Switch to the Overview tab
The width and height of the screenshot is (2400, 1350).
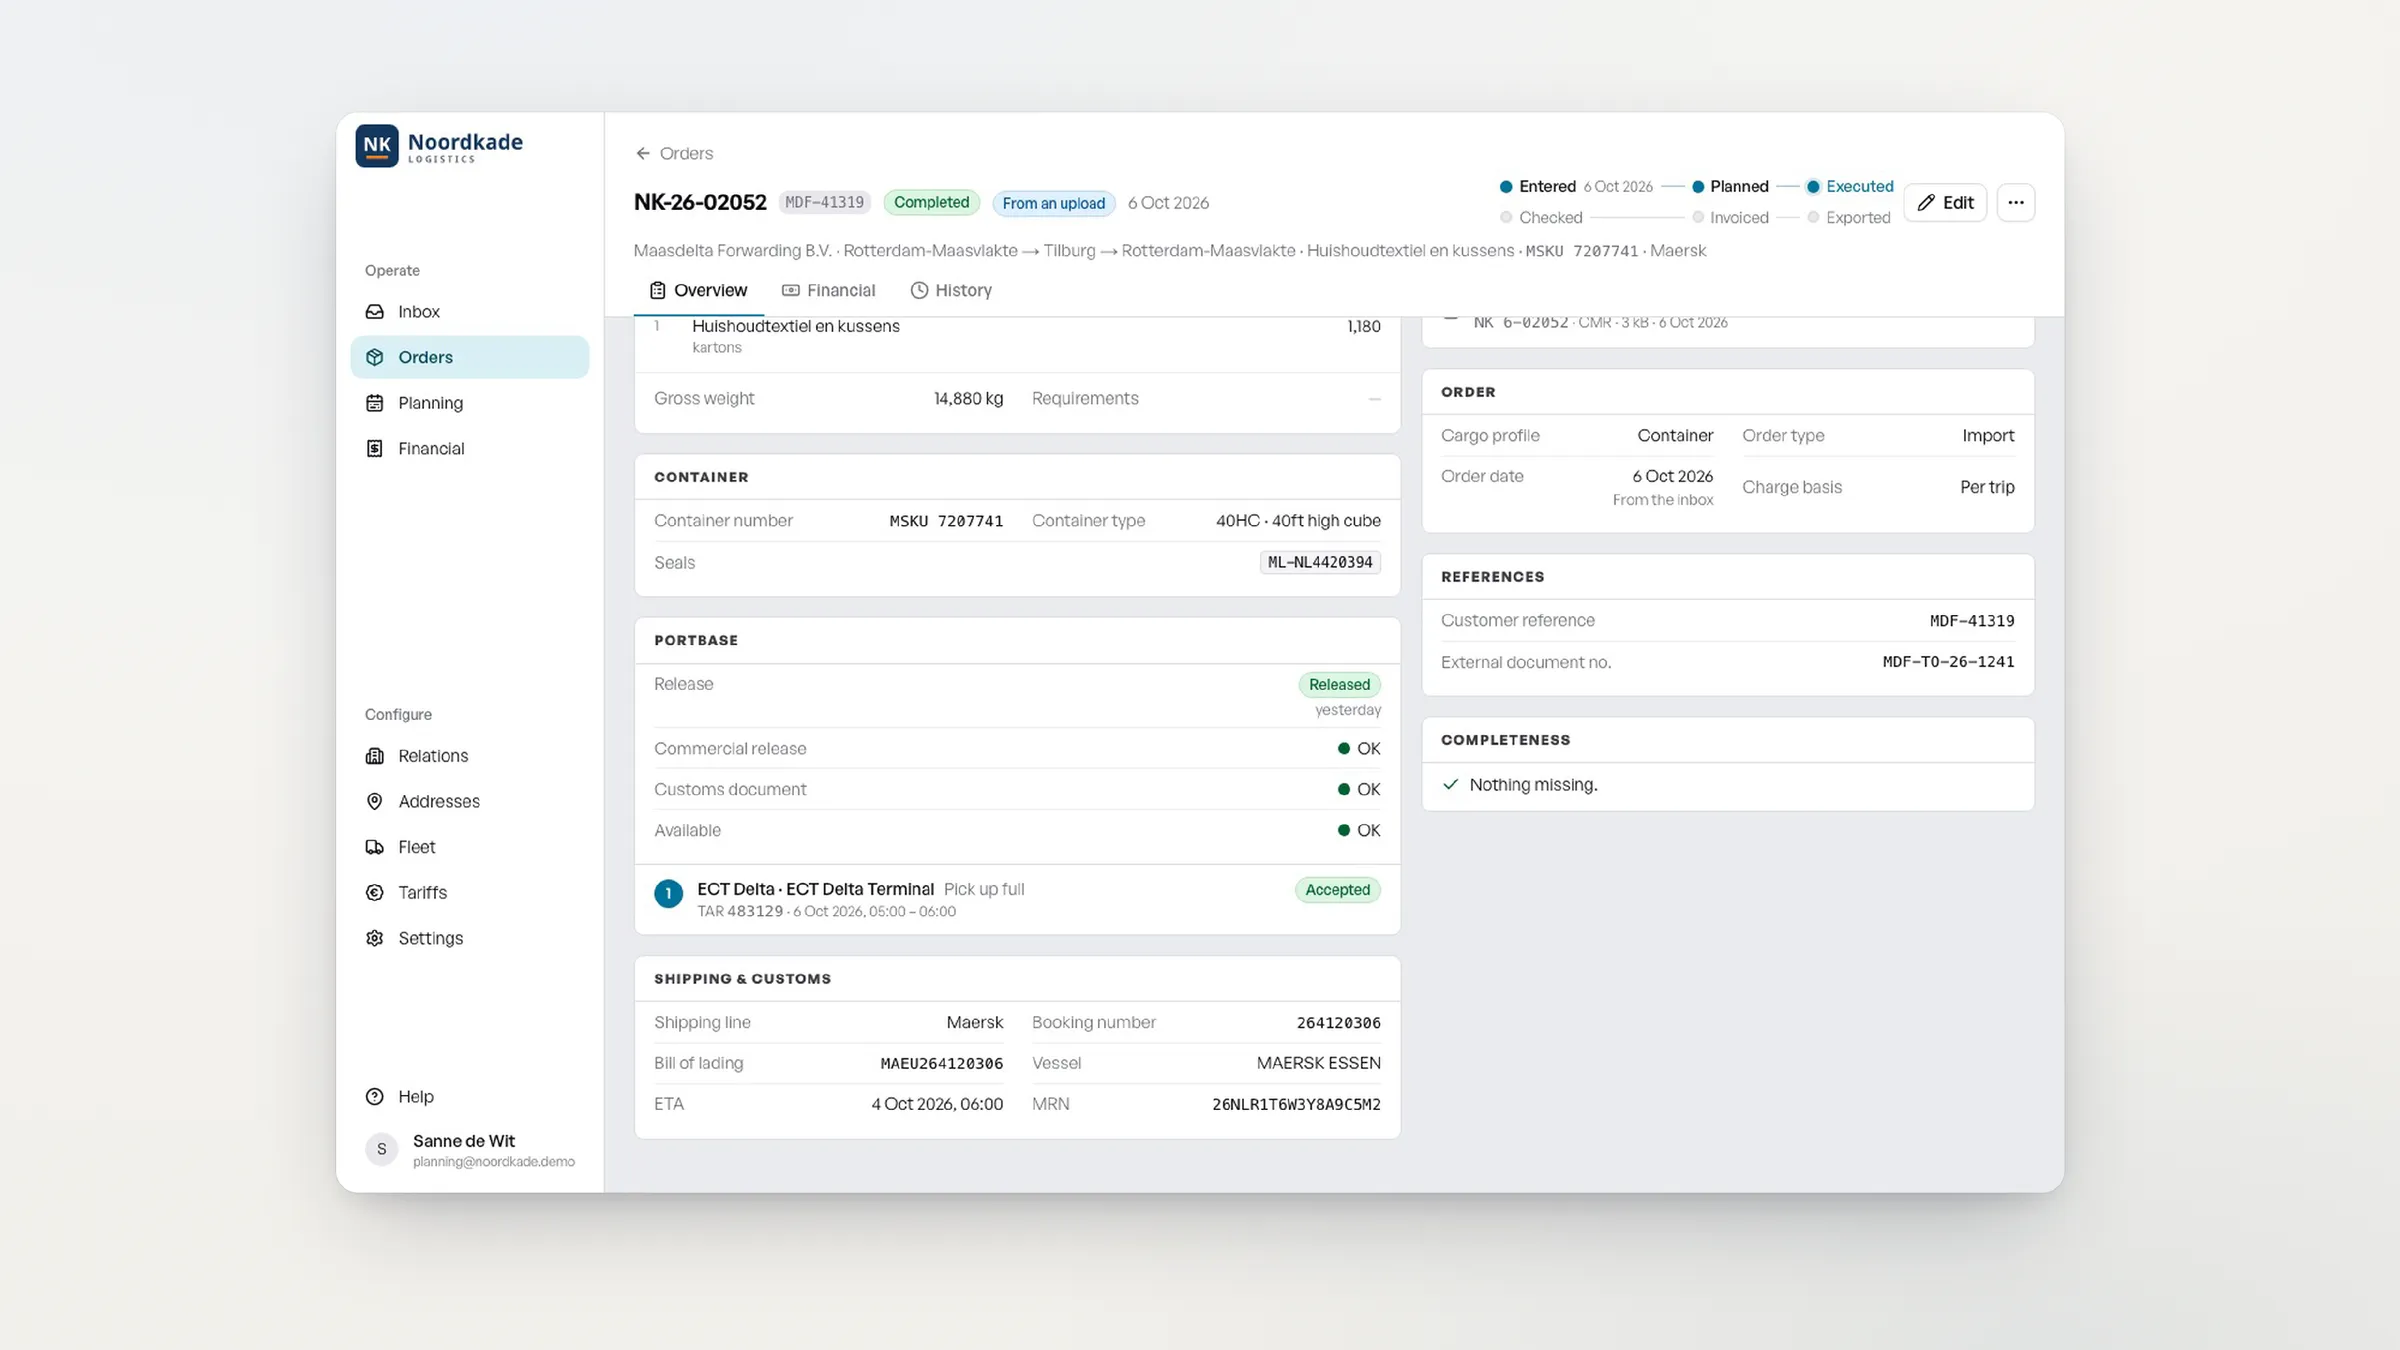[698, 290]
